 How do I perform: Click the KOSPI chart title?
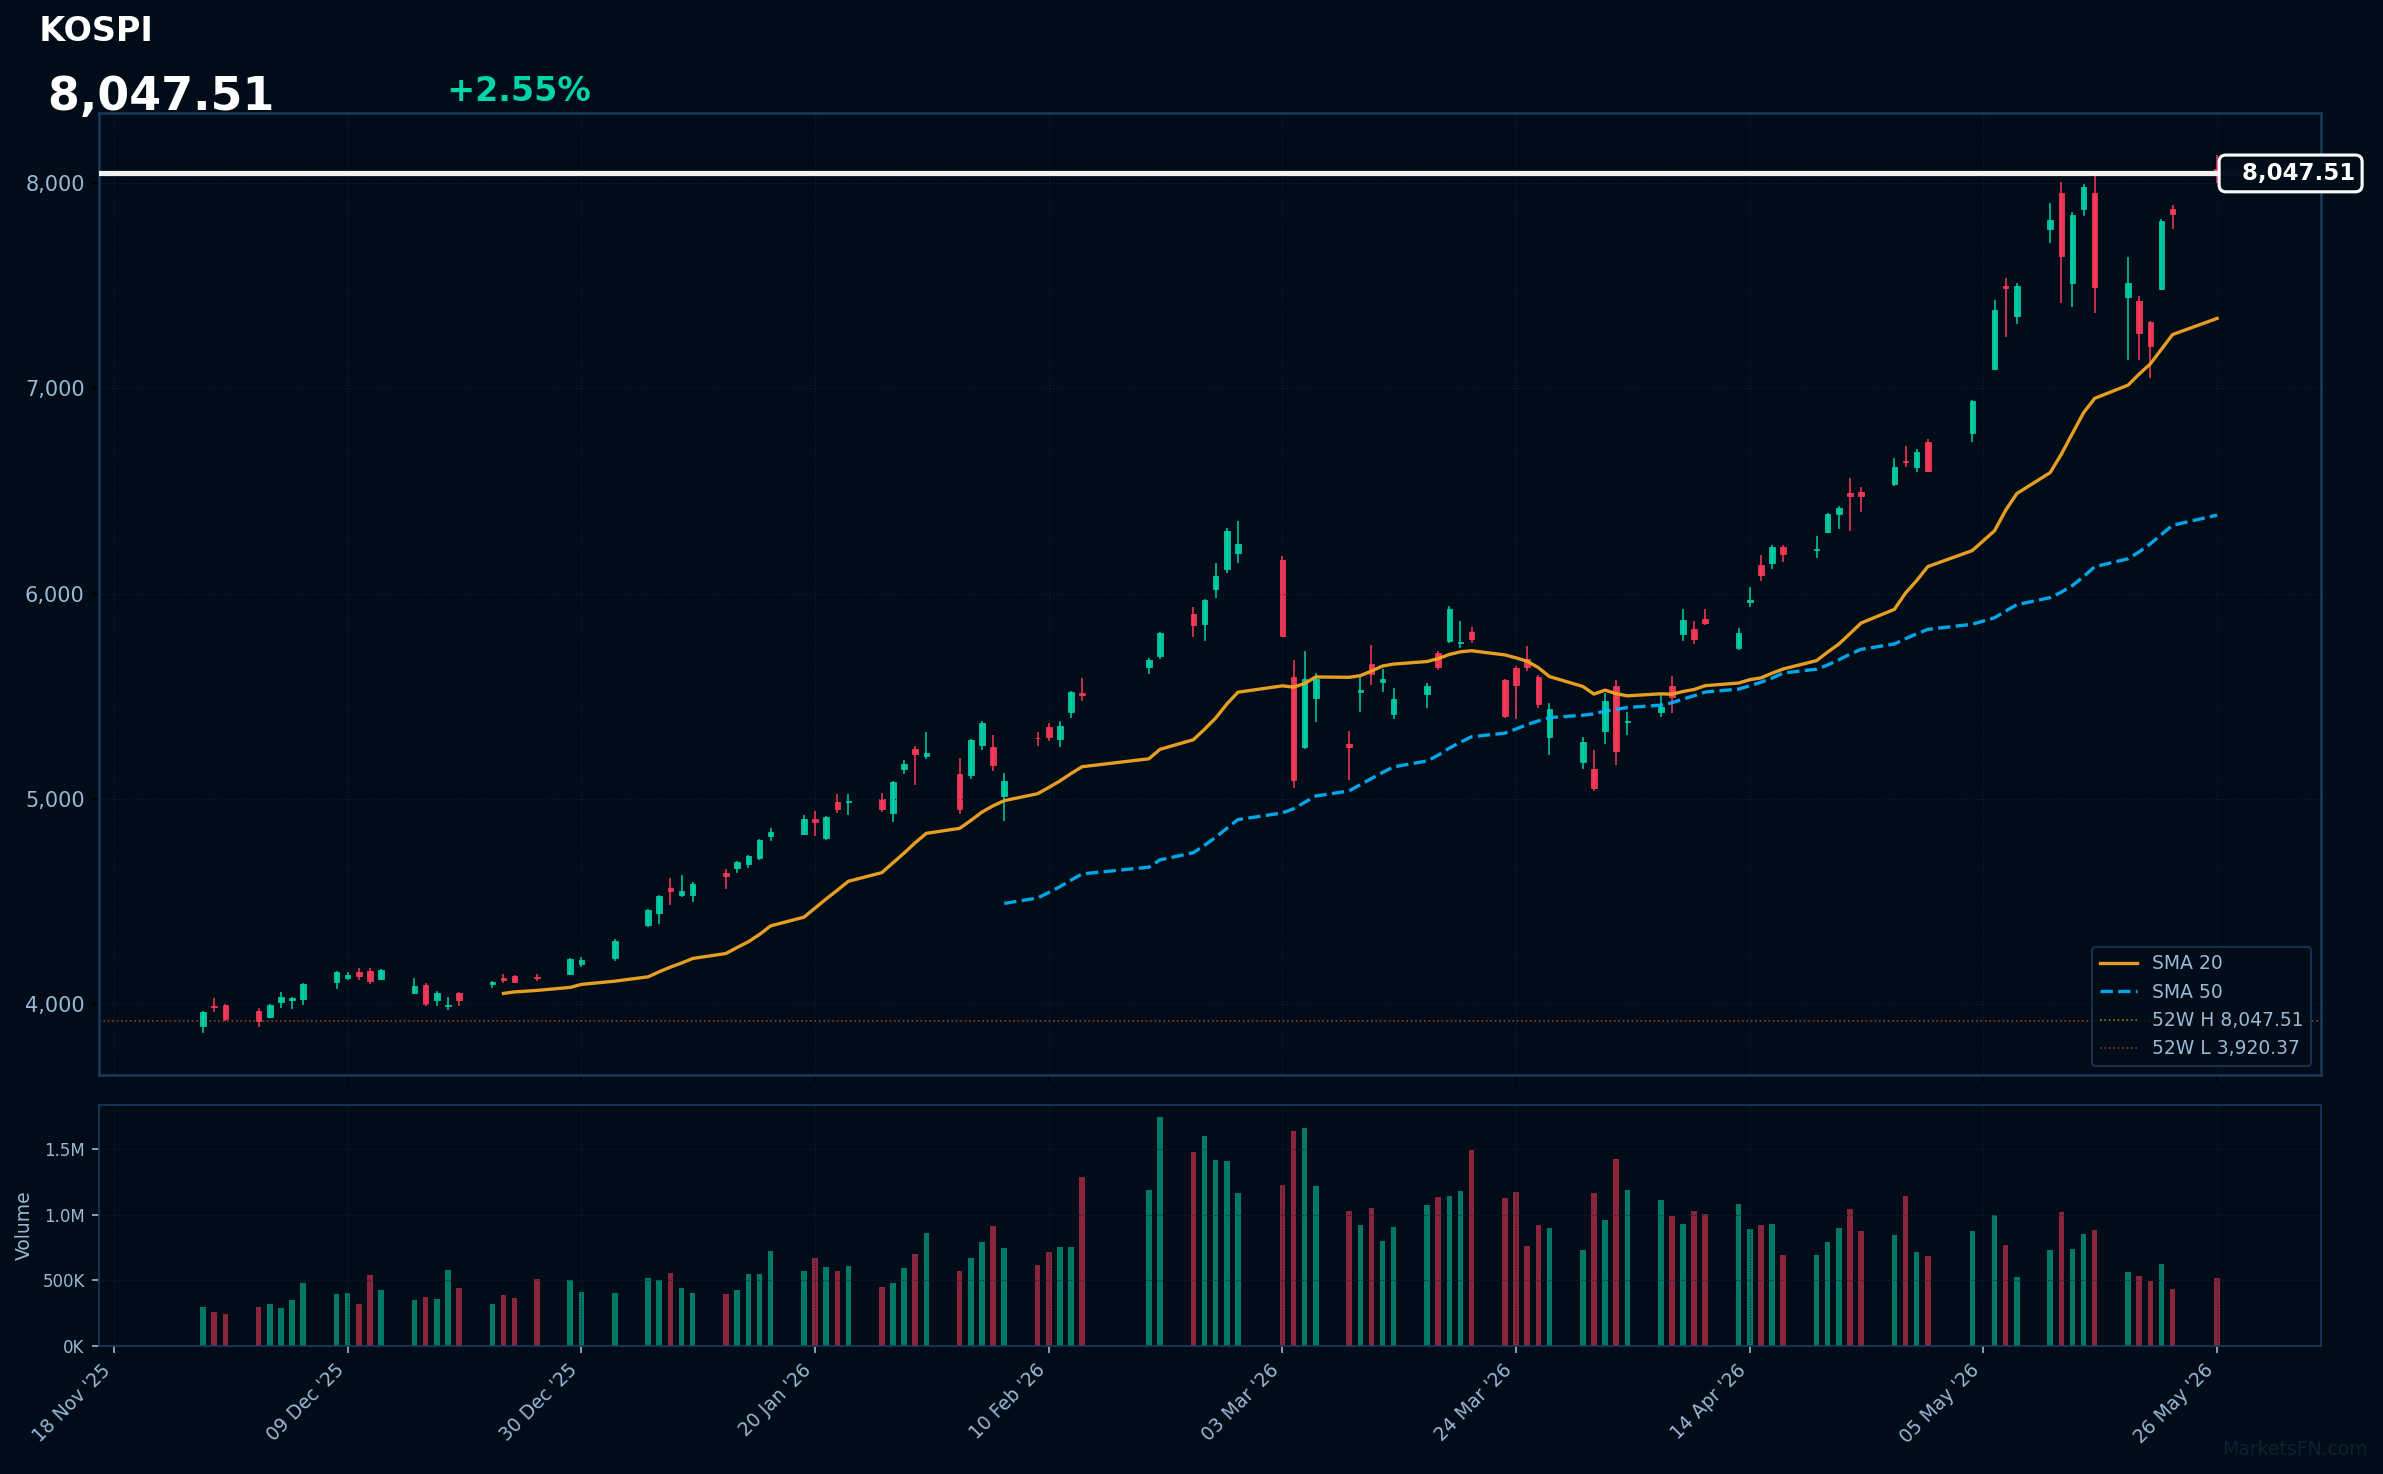coord(96,30)
